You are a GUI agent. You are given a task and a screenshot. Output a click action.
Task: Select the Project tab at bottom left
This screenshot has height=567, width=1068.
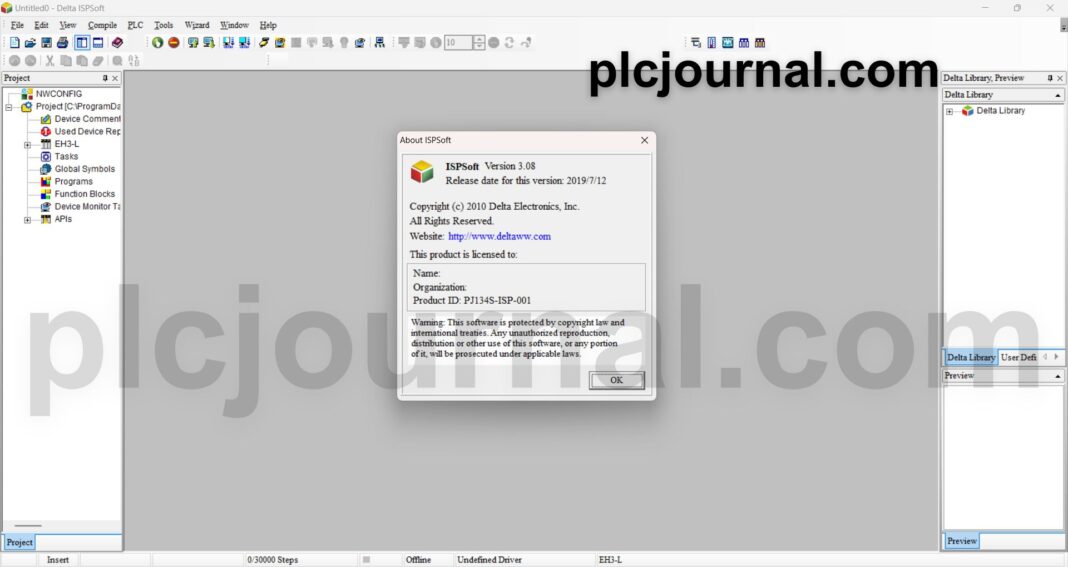point(19,542)
